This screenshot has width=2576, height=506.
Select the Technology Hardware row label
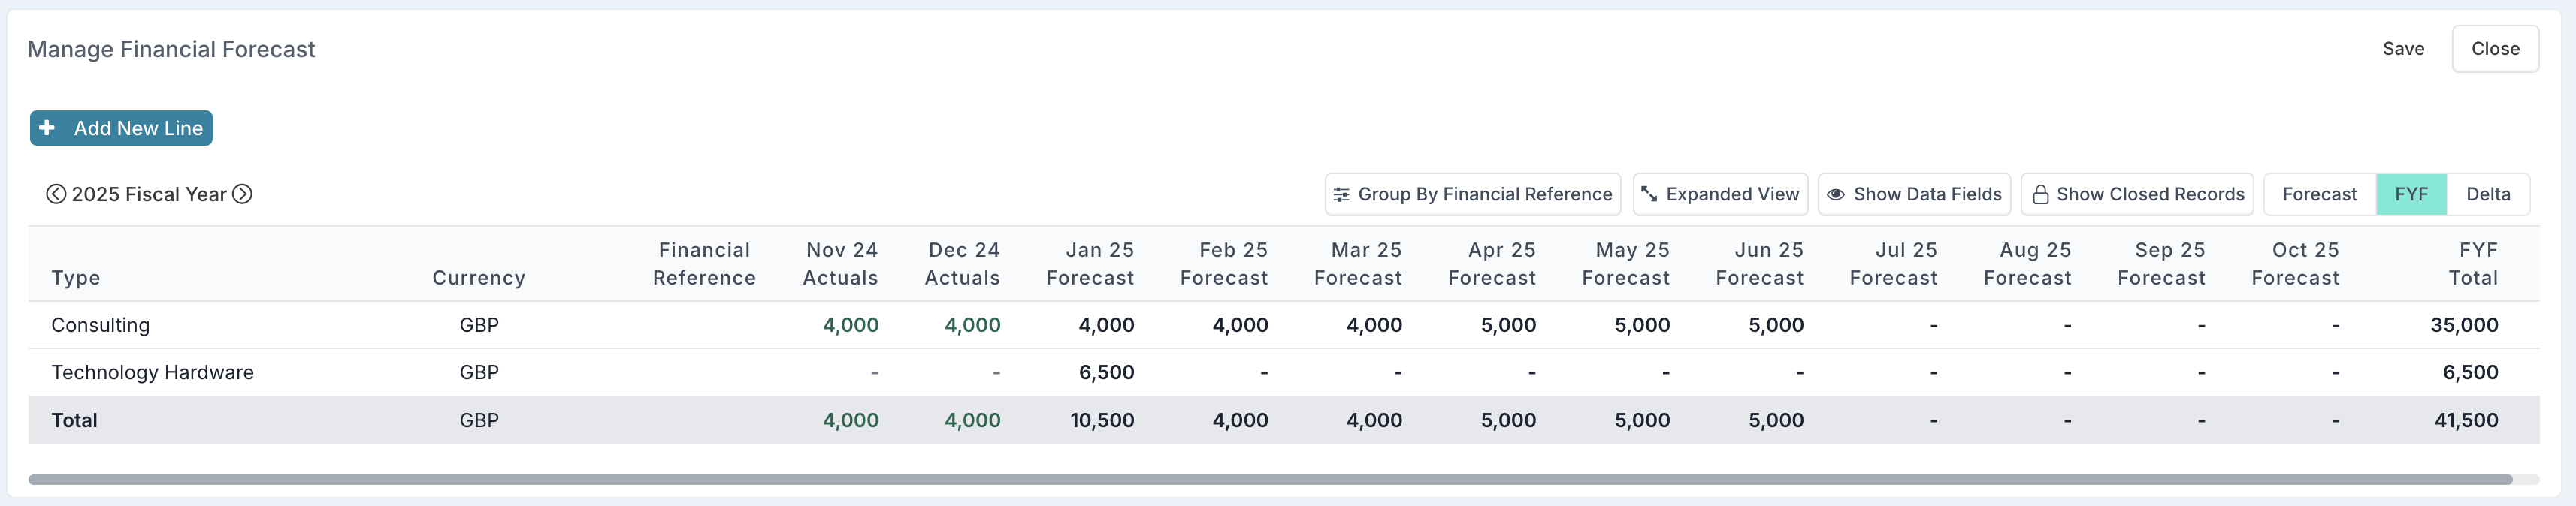[x=152, y=372]
